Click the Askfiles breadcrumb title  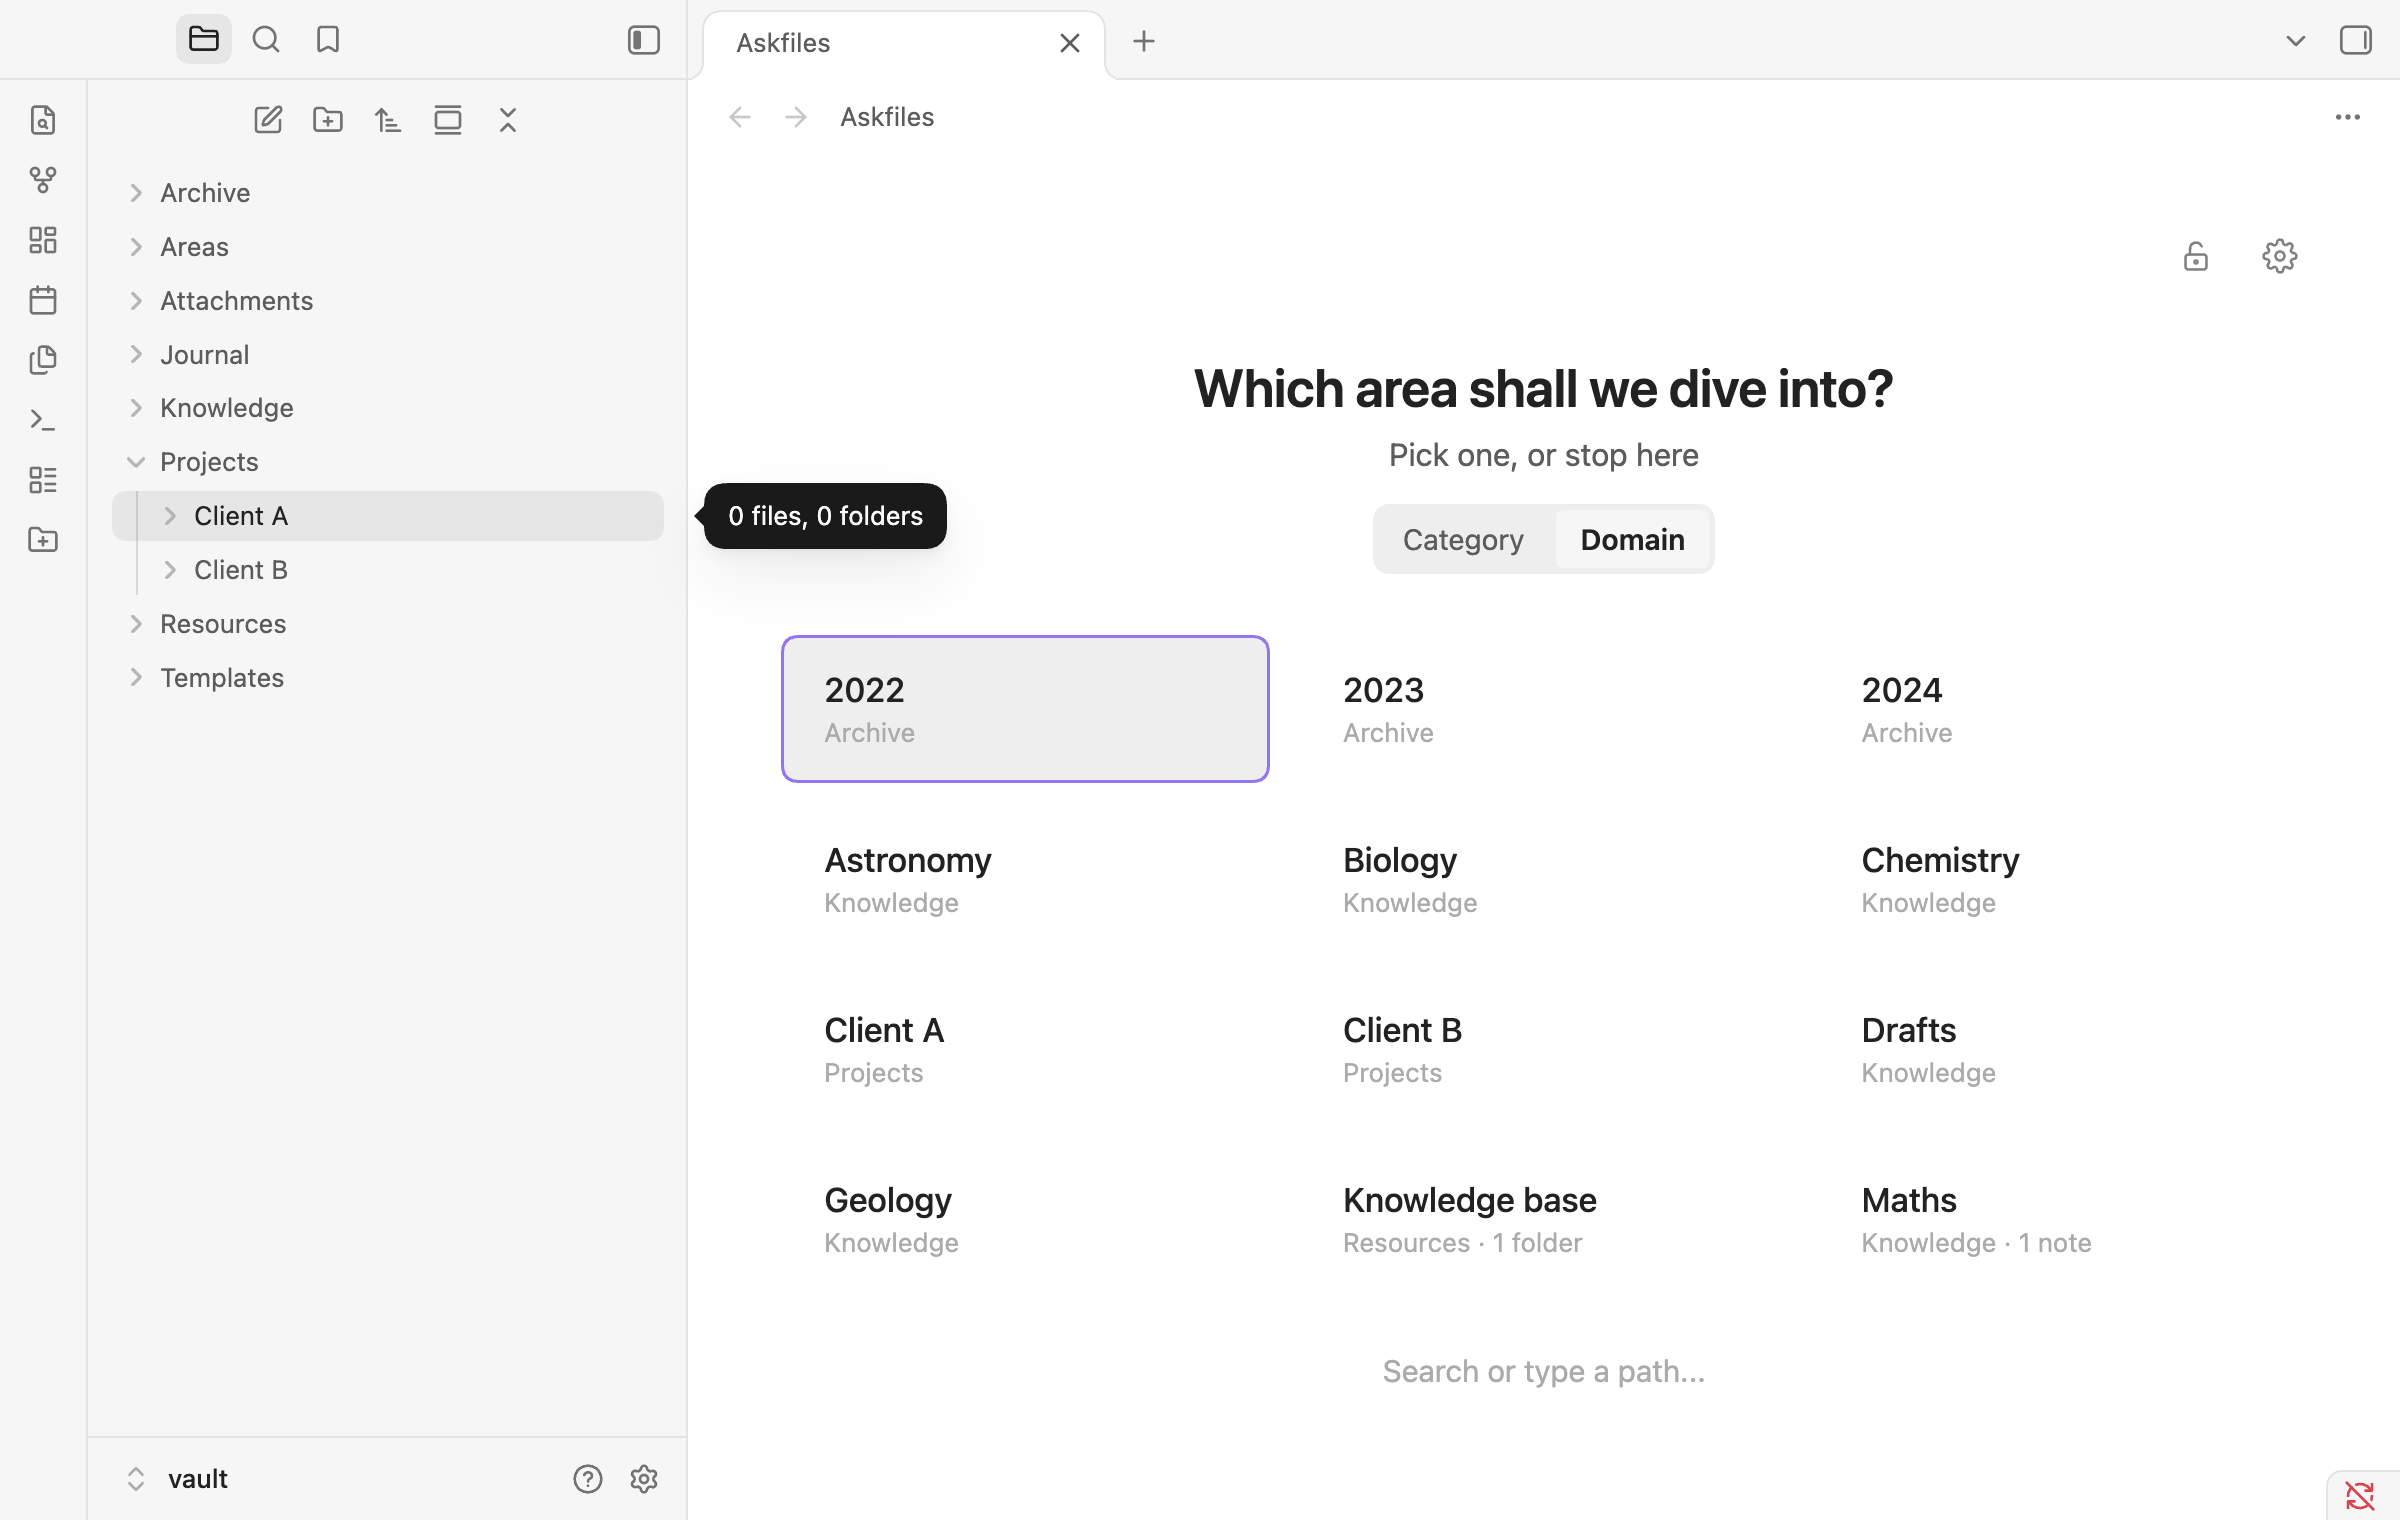887,117
